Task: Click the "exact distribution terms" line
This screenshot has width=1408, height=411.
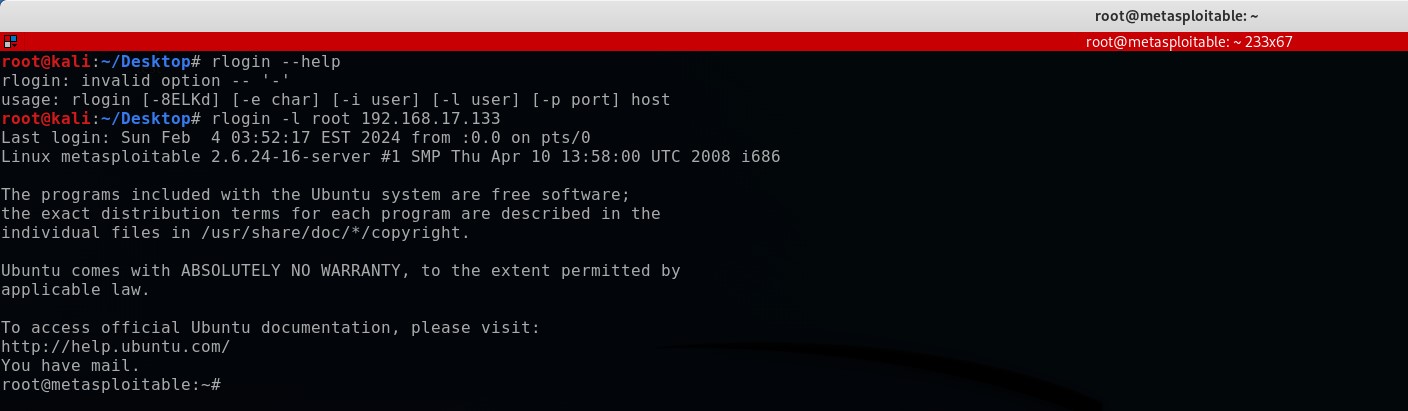Action: tap(331, 214)
